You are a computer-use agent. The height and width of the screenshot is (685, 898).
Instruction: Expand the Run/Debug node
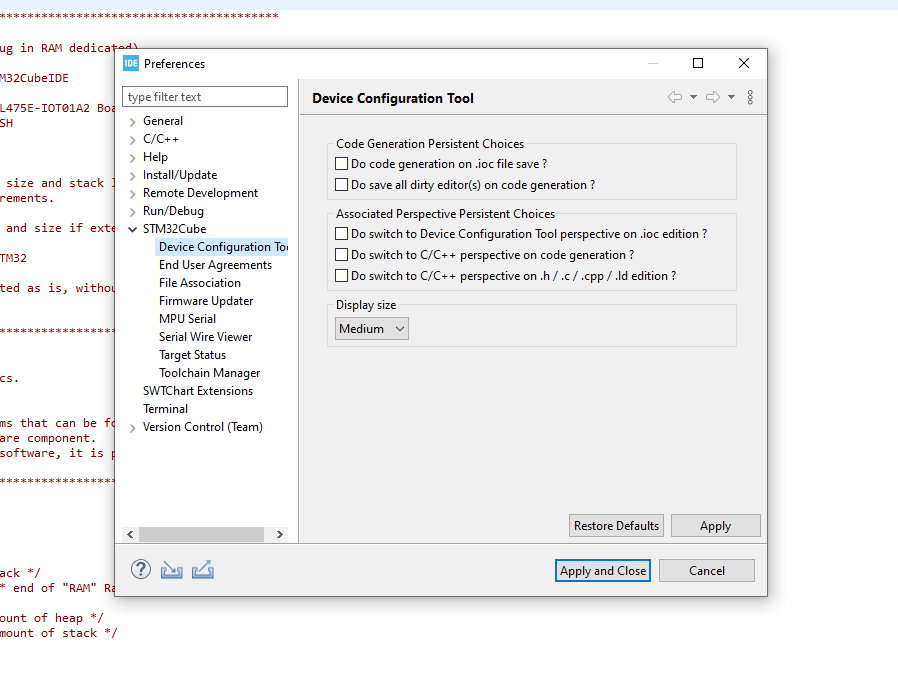click(132, 211)
